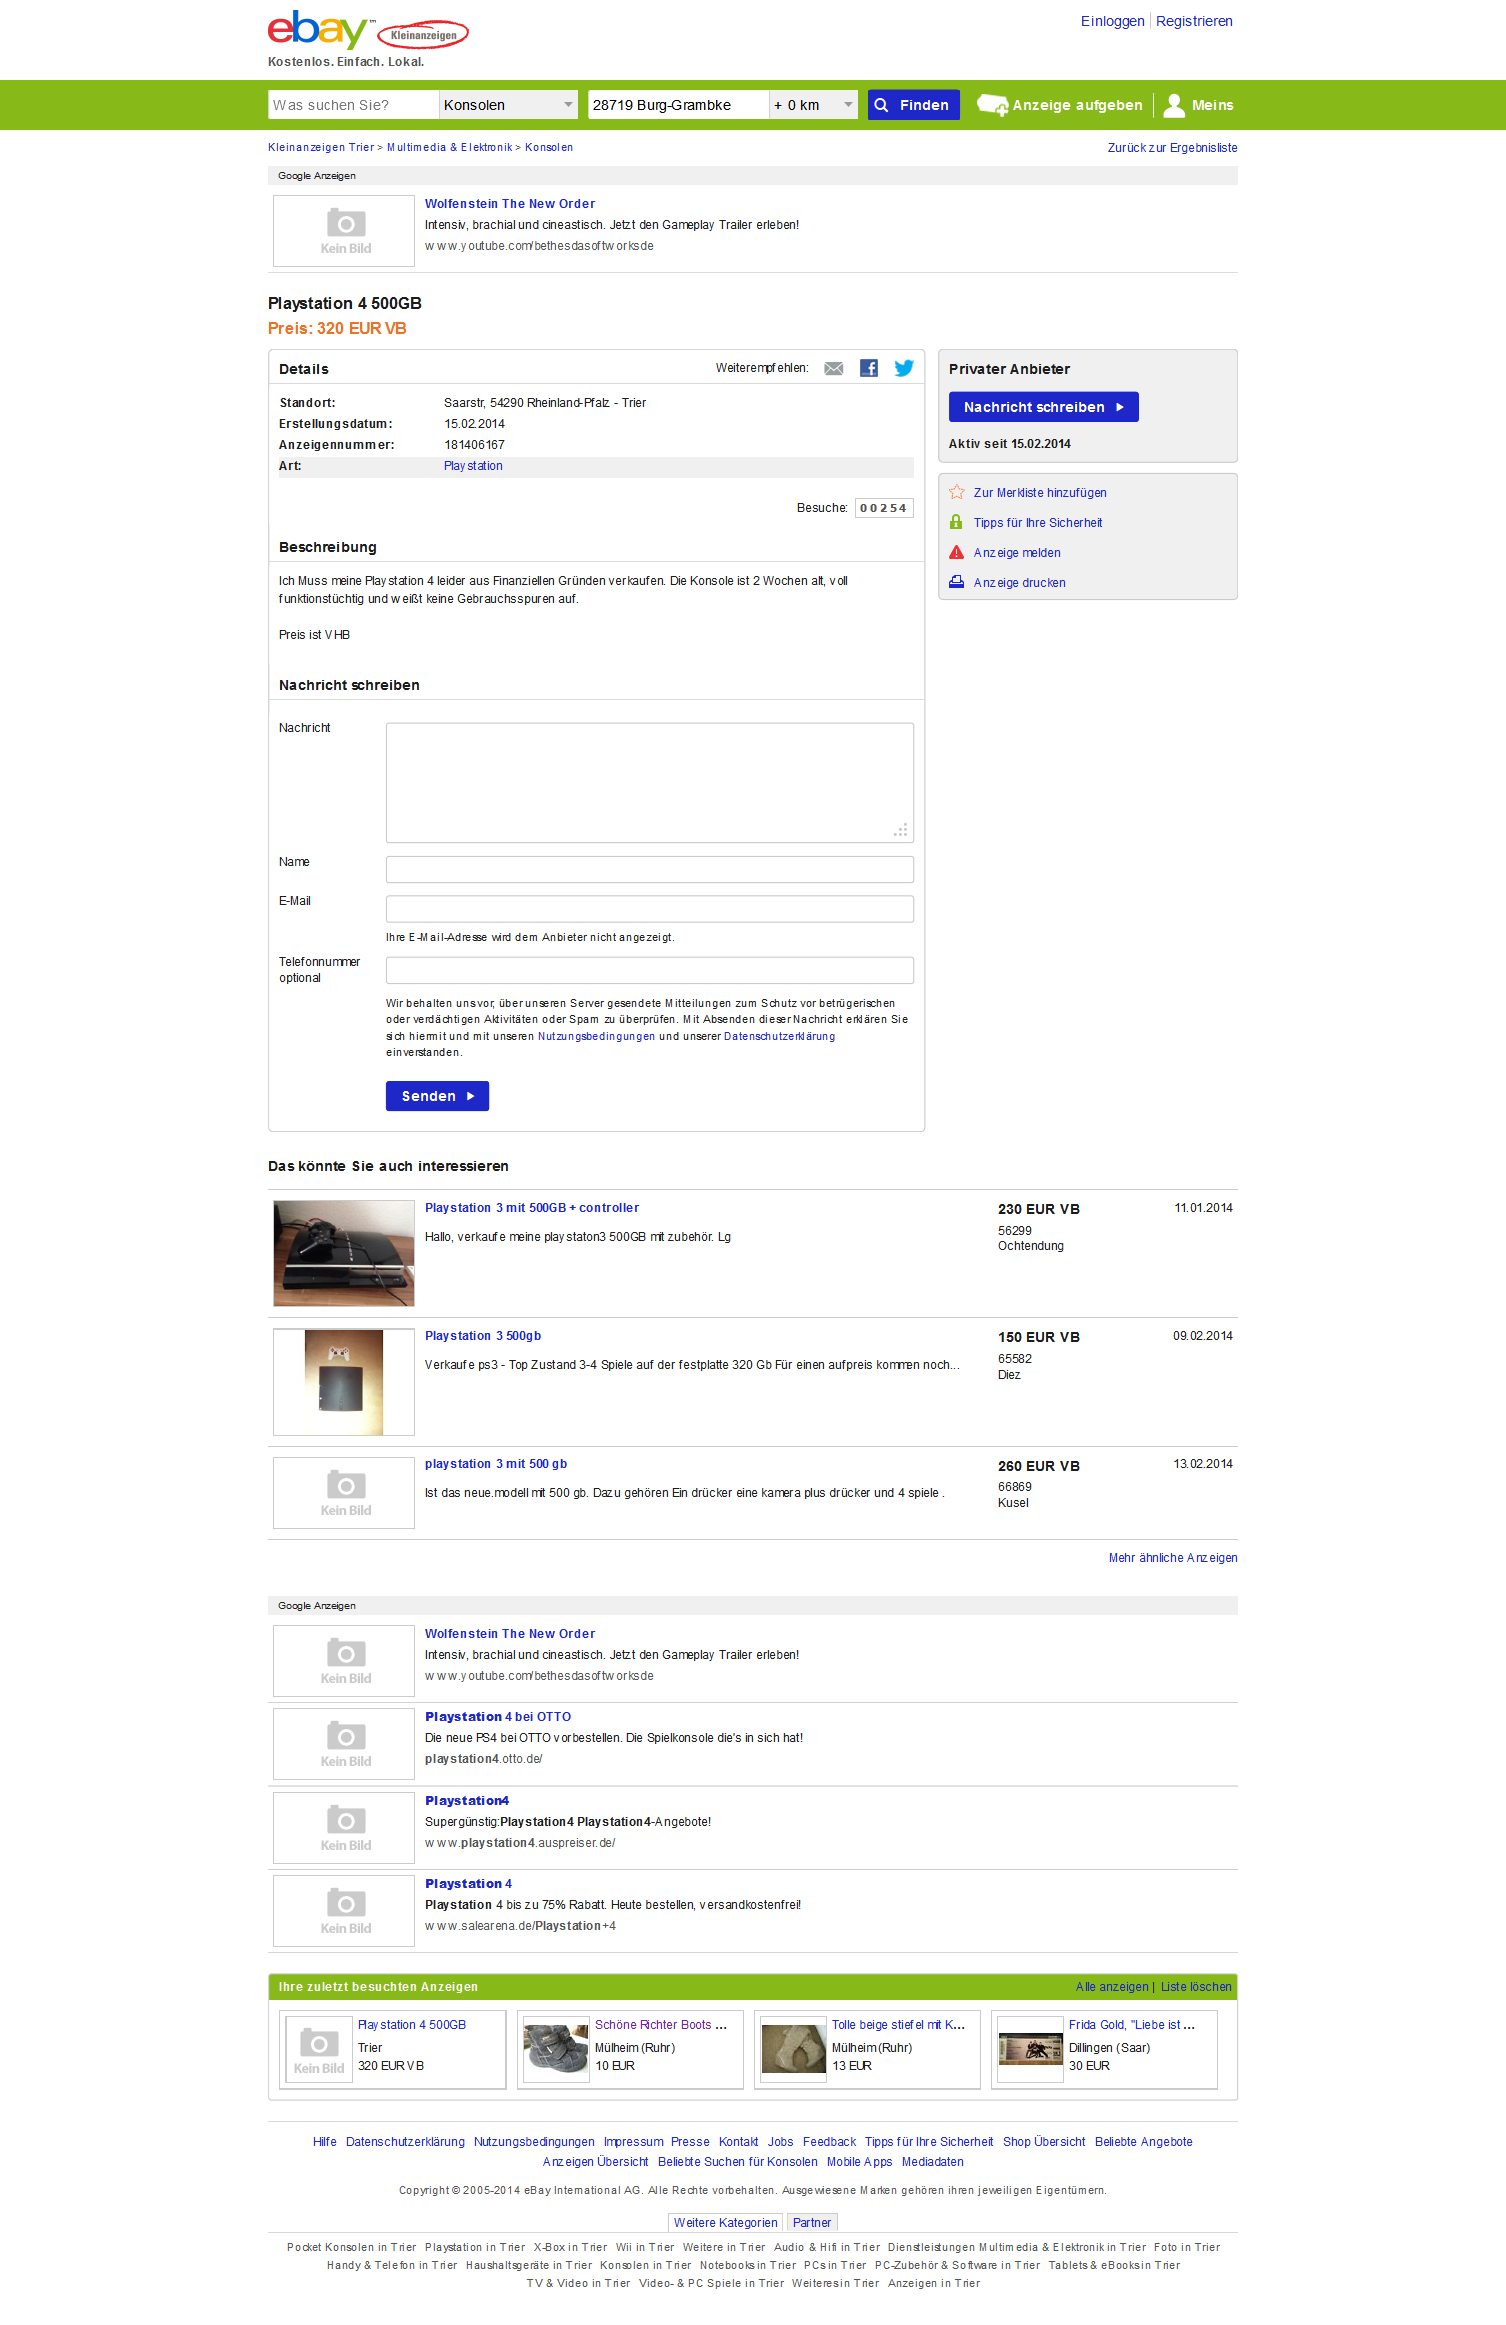Open recently viewed Playstation 4 500GB
This screenshot has height=2325, width=1506.
pyautogui.click(x=412, y=2025)
